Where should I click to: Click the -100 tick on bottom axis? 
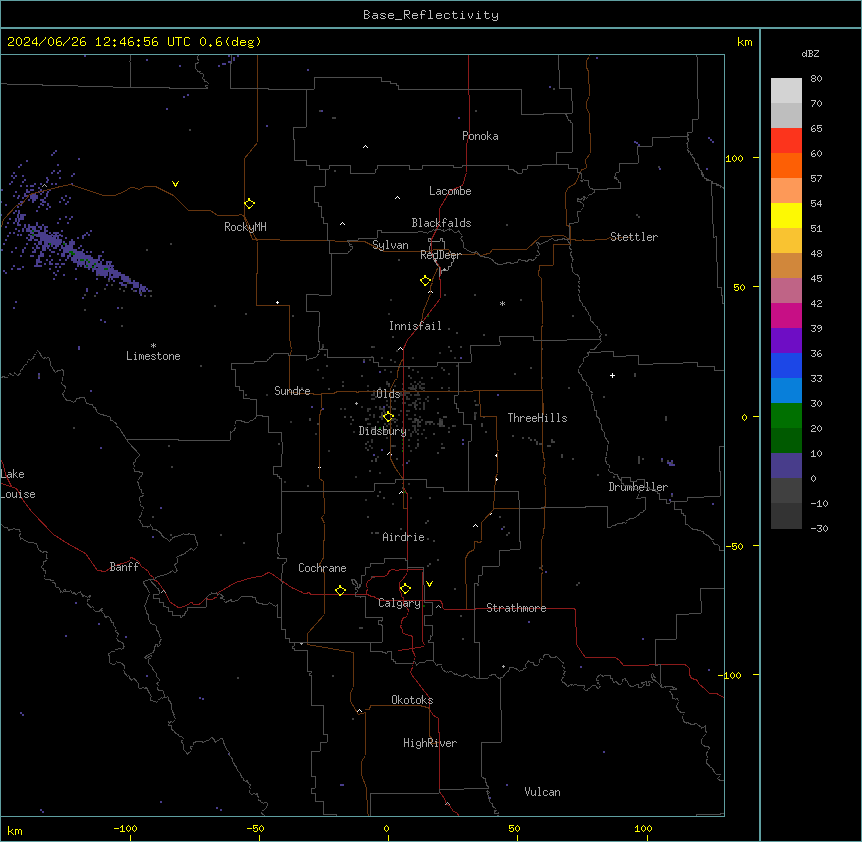125,828
